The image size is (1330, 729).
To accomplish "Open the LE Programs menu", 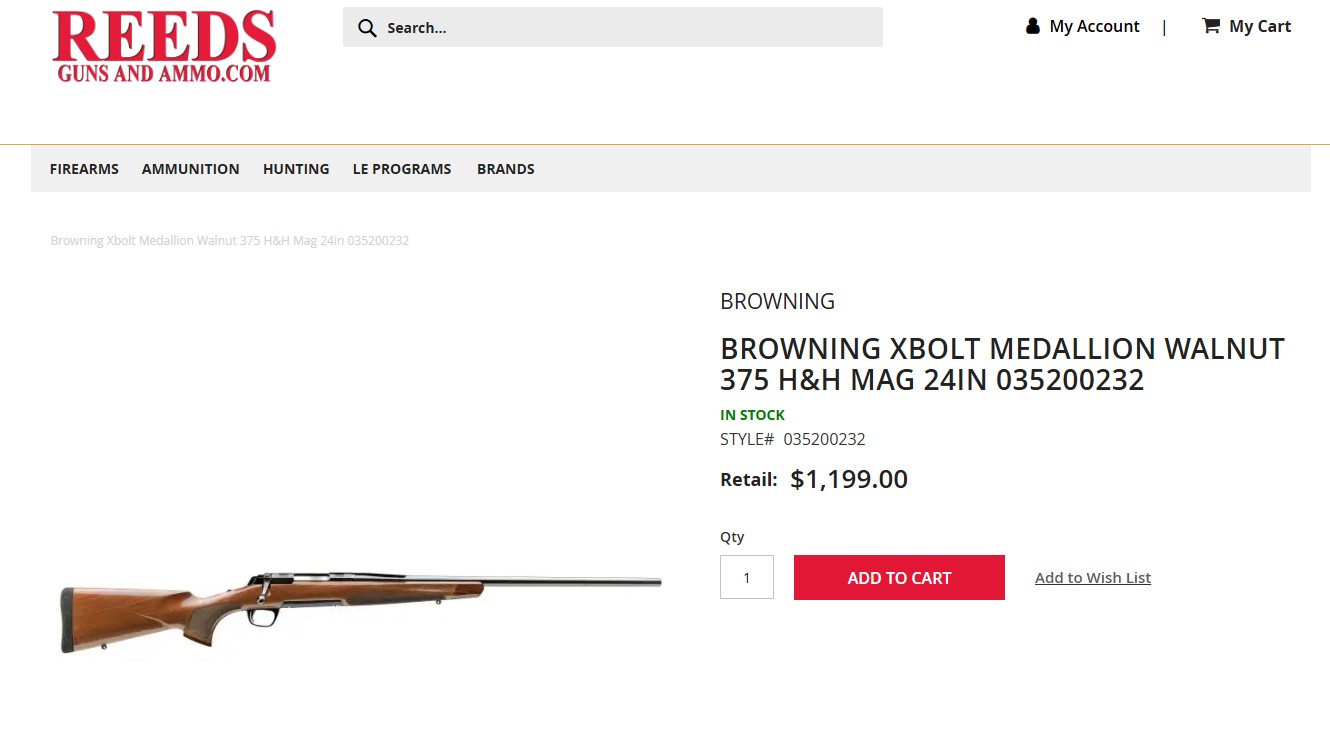I will click(402, 169).
